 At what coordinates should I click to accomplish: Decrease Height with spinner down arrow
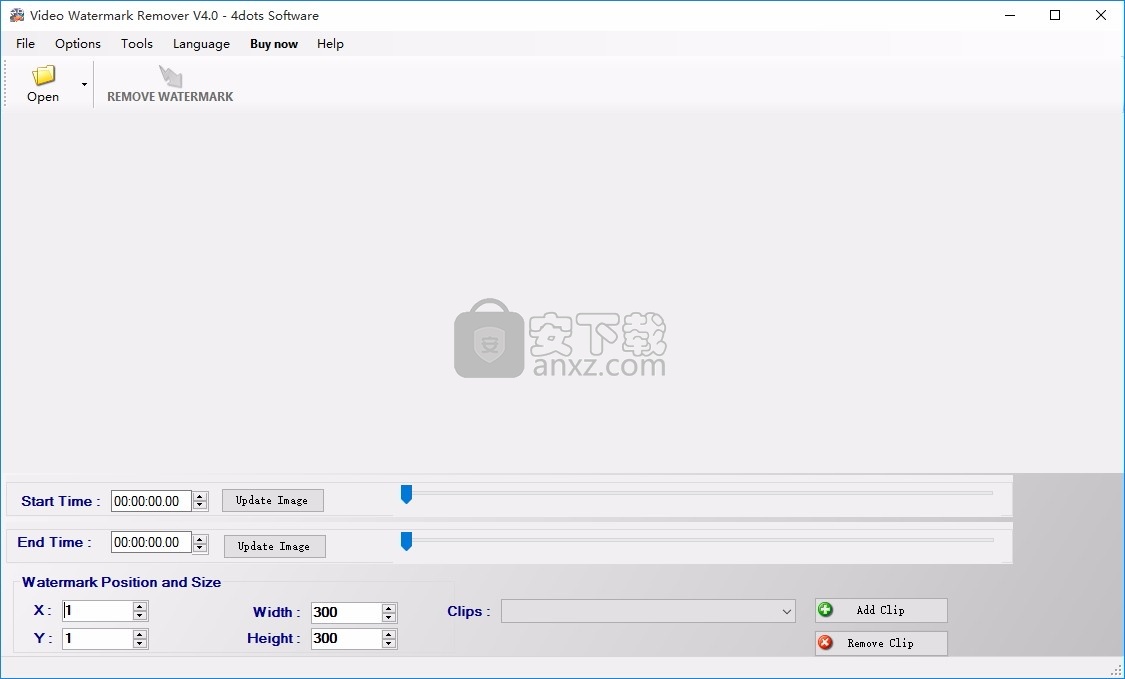(389, 644)
